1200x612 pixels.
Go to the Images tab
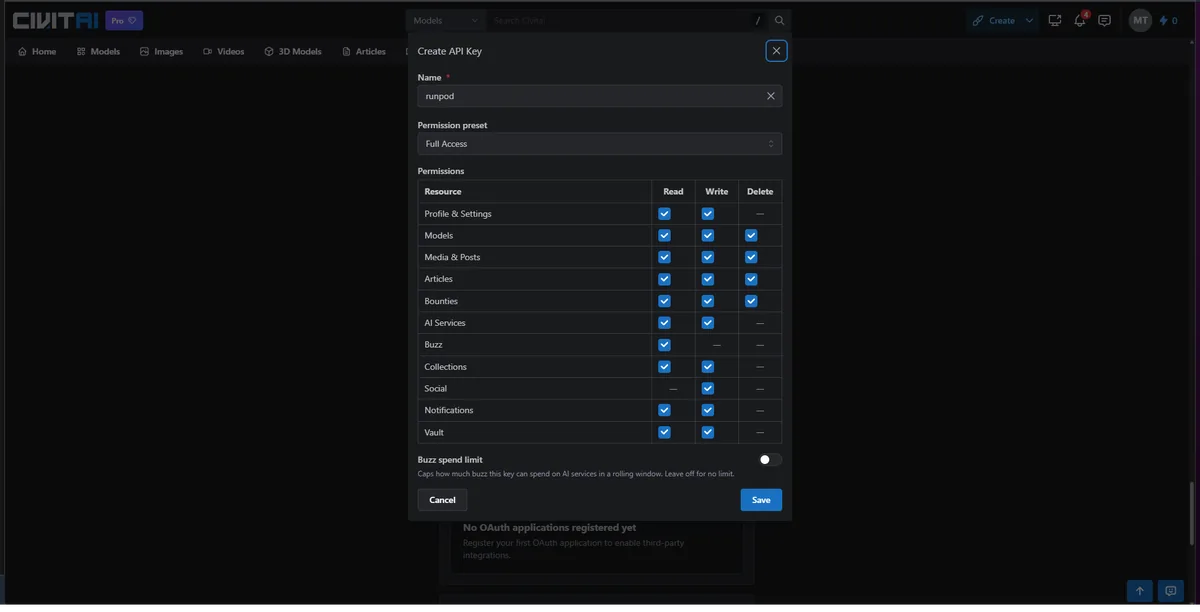click(161, 51)
